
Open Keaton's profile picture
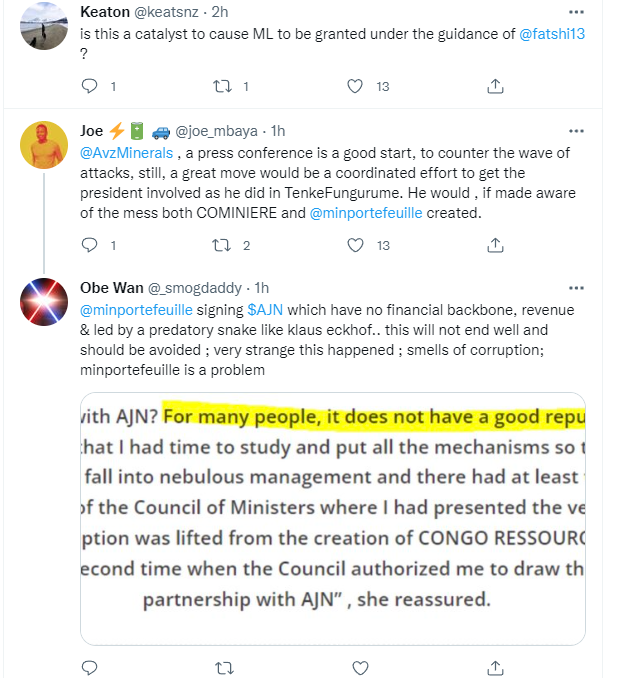[x=44, y=25]
